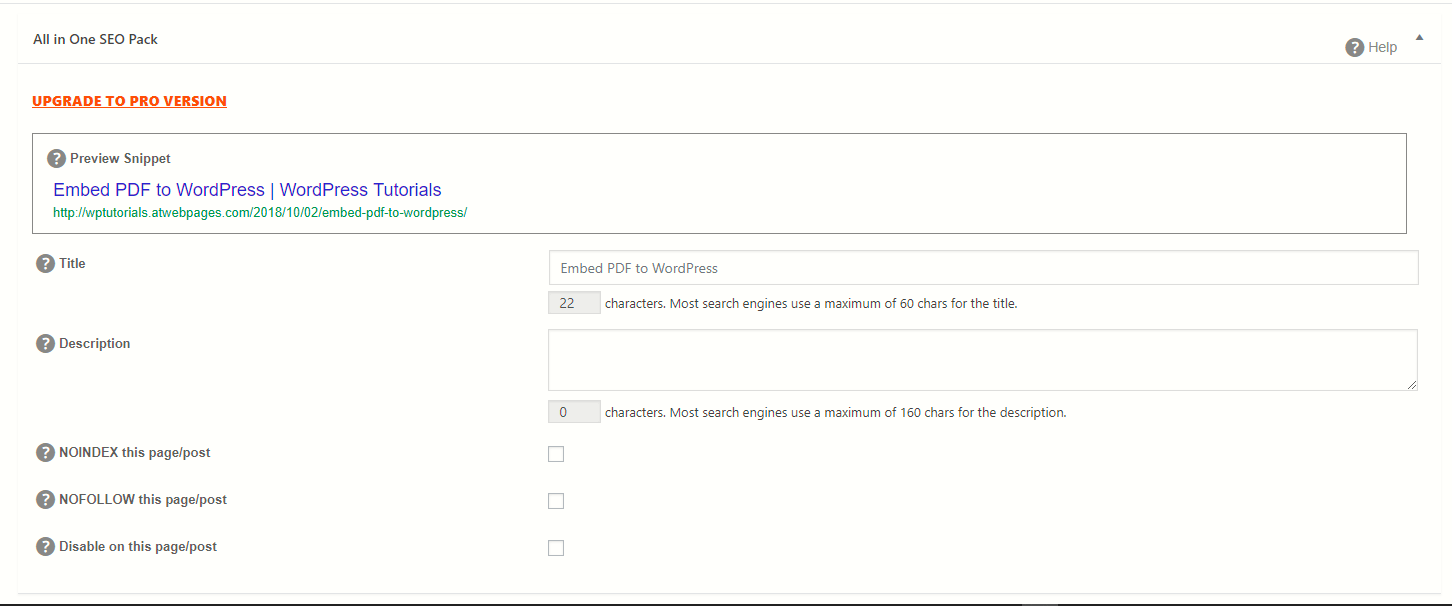1452x606 pixels.
Task: Tick the NOFOLLOW this page/post checkbox
Action: (x=556, y=501)
